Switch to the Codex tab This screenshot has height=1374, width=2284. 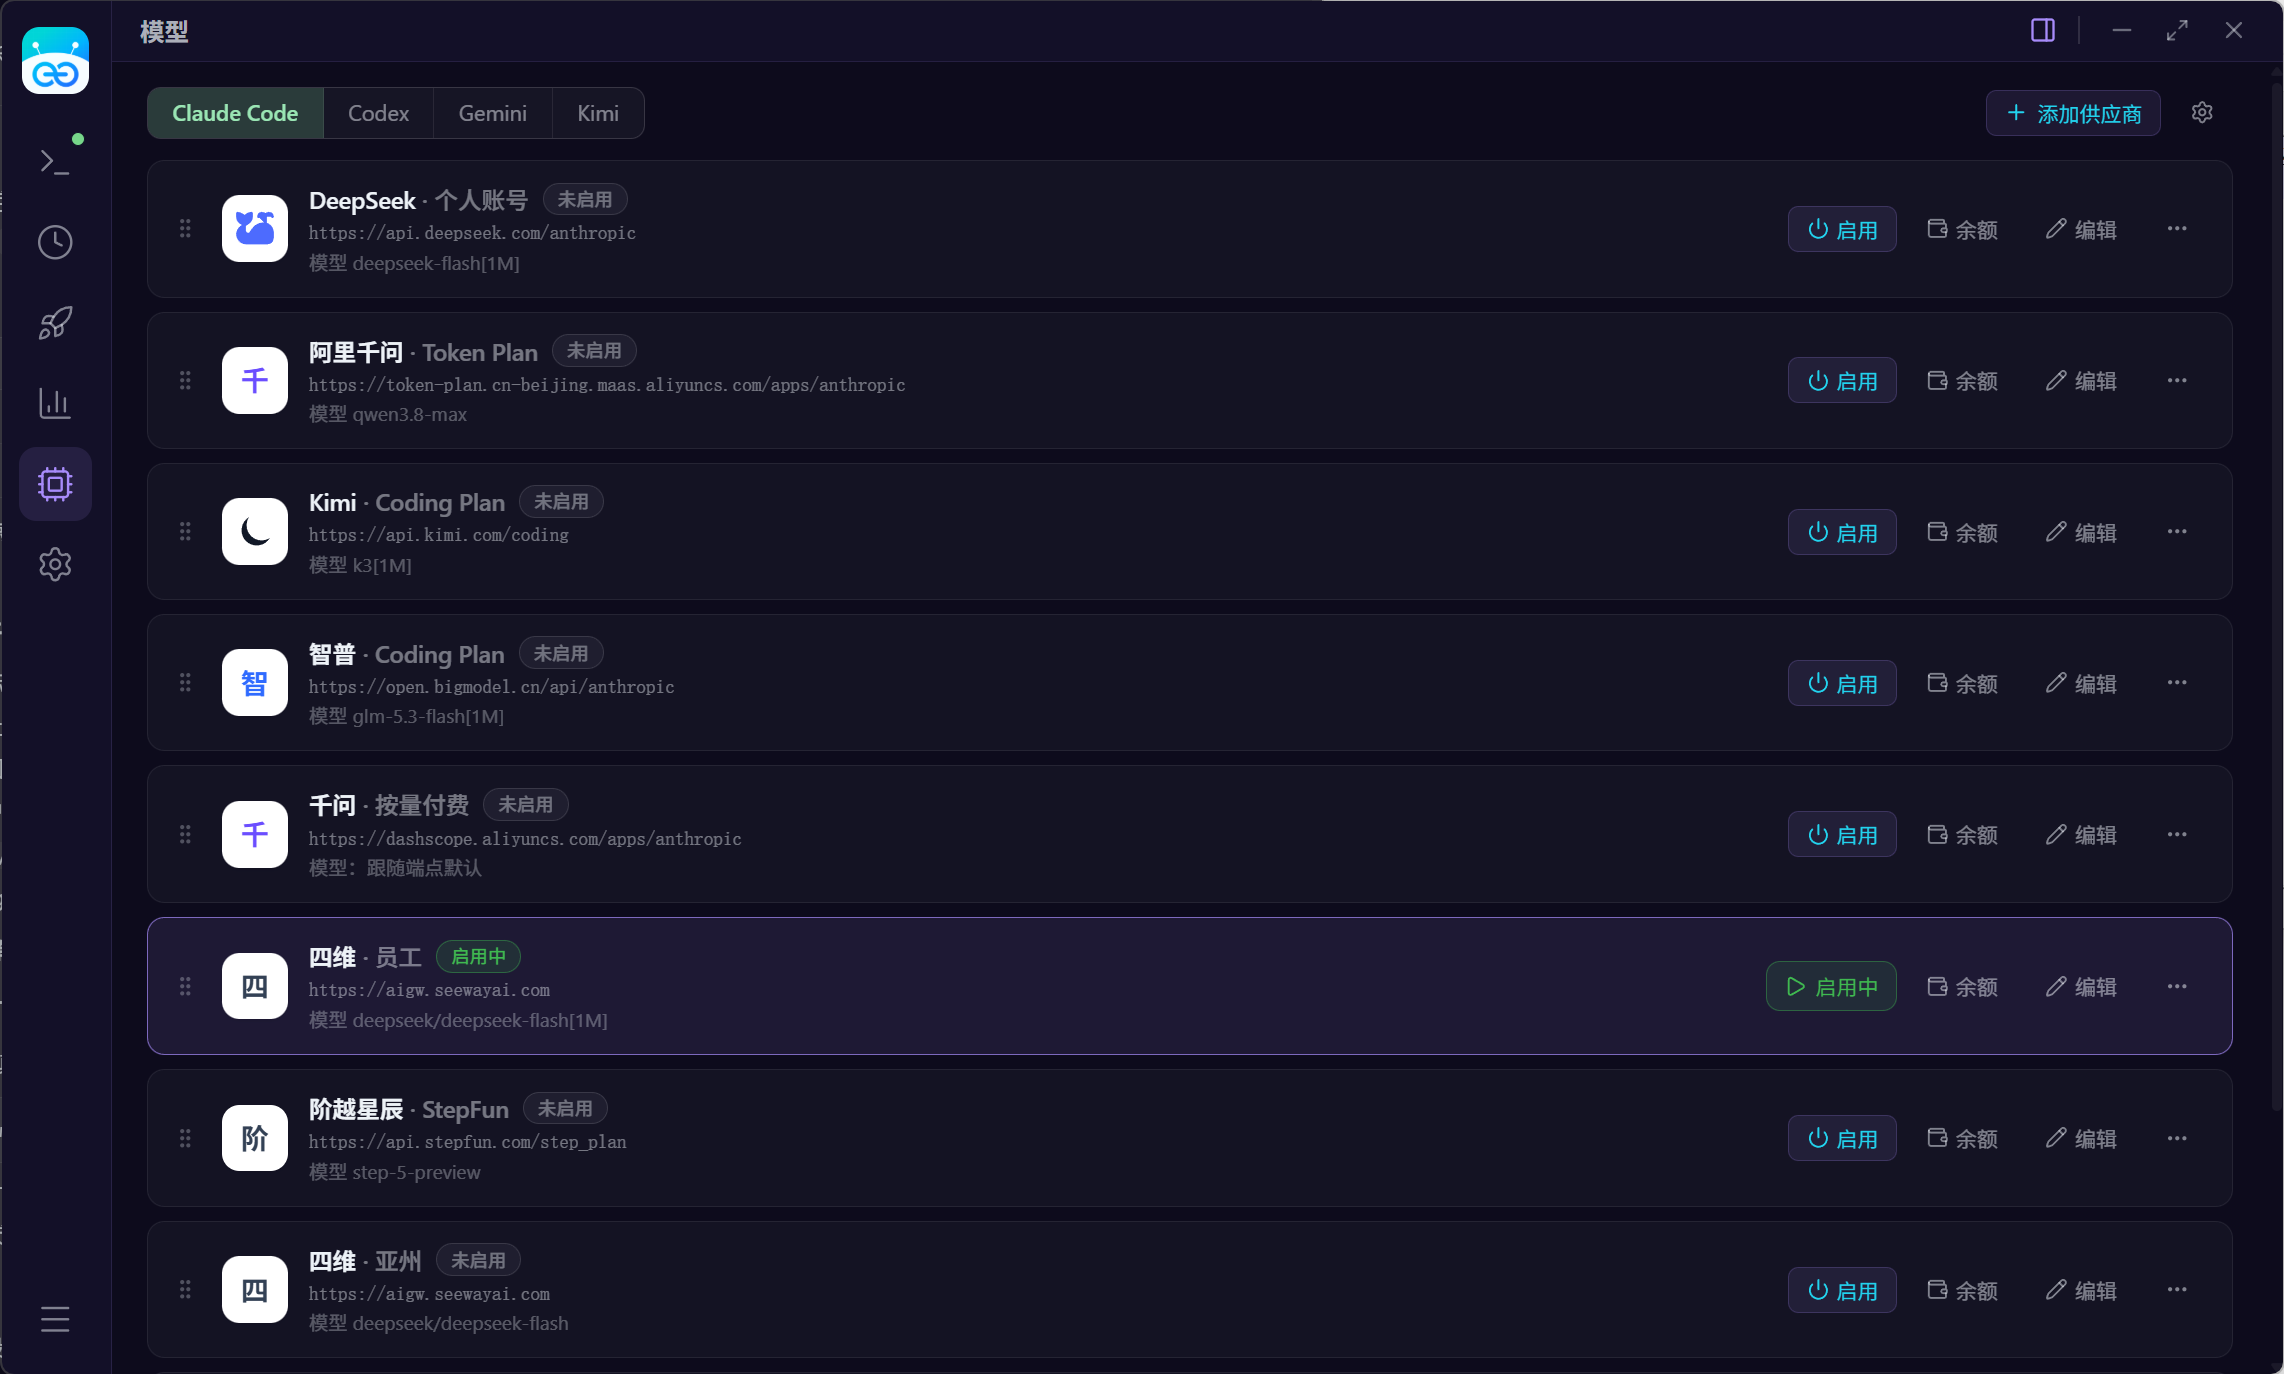[x=378, y=113]
